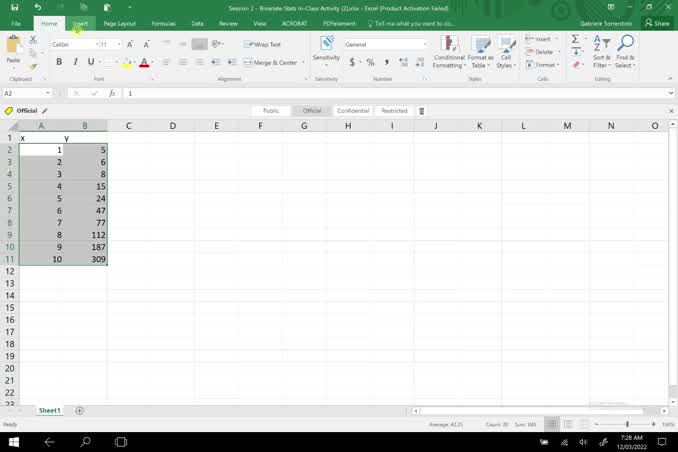
Task: Apply percent style to cells
Action: point(370,62)
